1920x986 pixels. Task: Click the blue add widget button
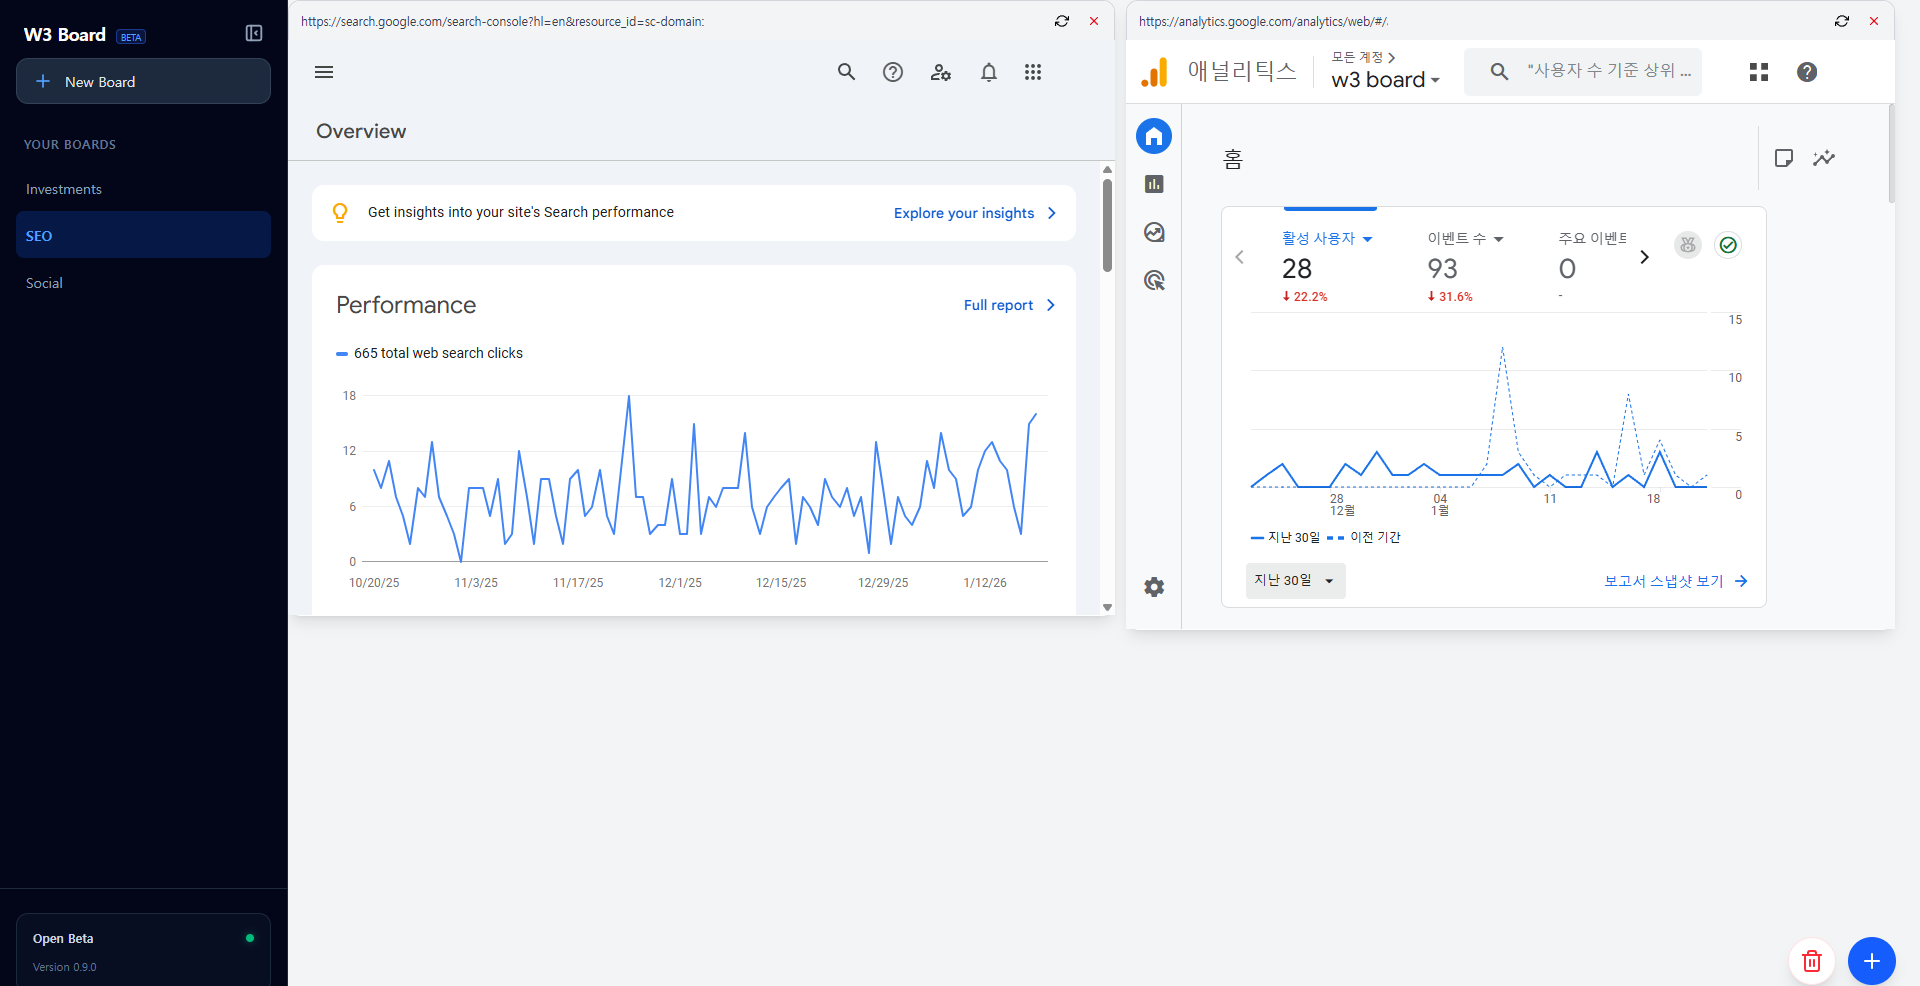coord(1871,961)
